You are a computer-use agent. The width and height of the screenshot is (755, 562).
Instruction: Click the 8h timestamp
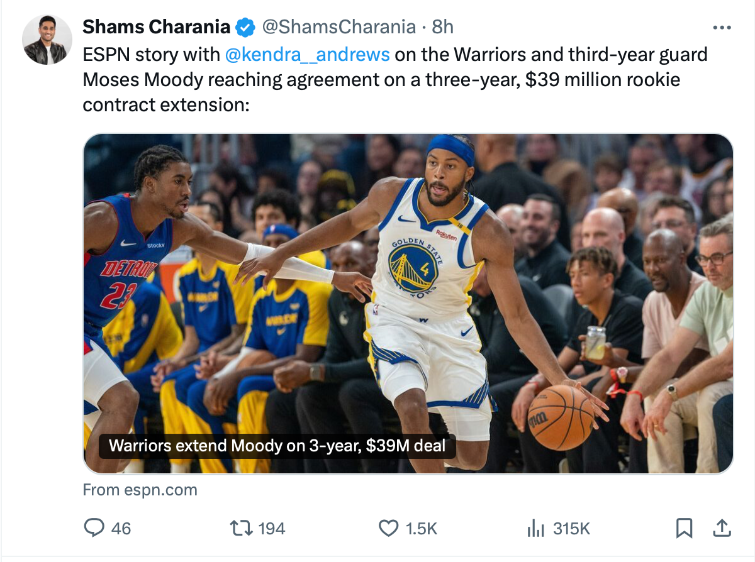point(443,27)
